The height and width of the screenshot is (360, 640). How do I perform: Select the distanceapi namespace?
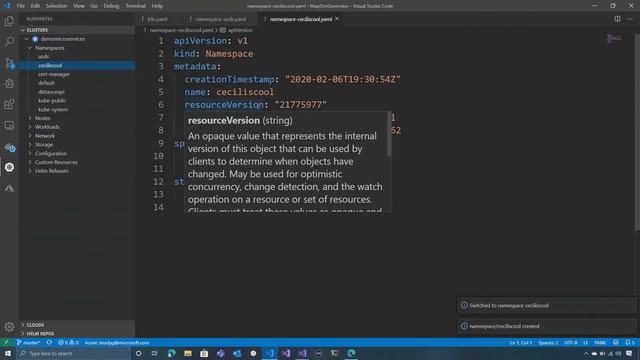click(51, 92)
